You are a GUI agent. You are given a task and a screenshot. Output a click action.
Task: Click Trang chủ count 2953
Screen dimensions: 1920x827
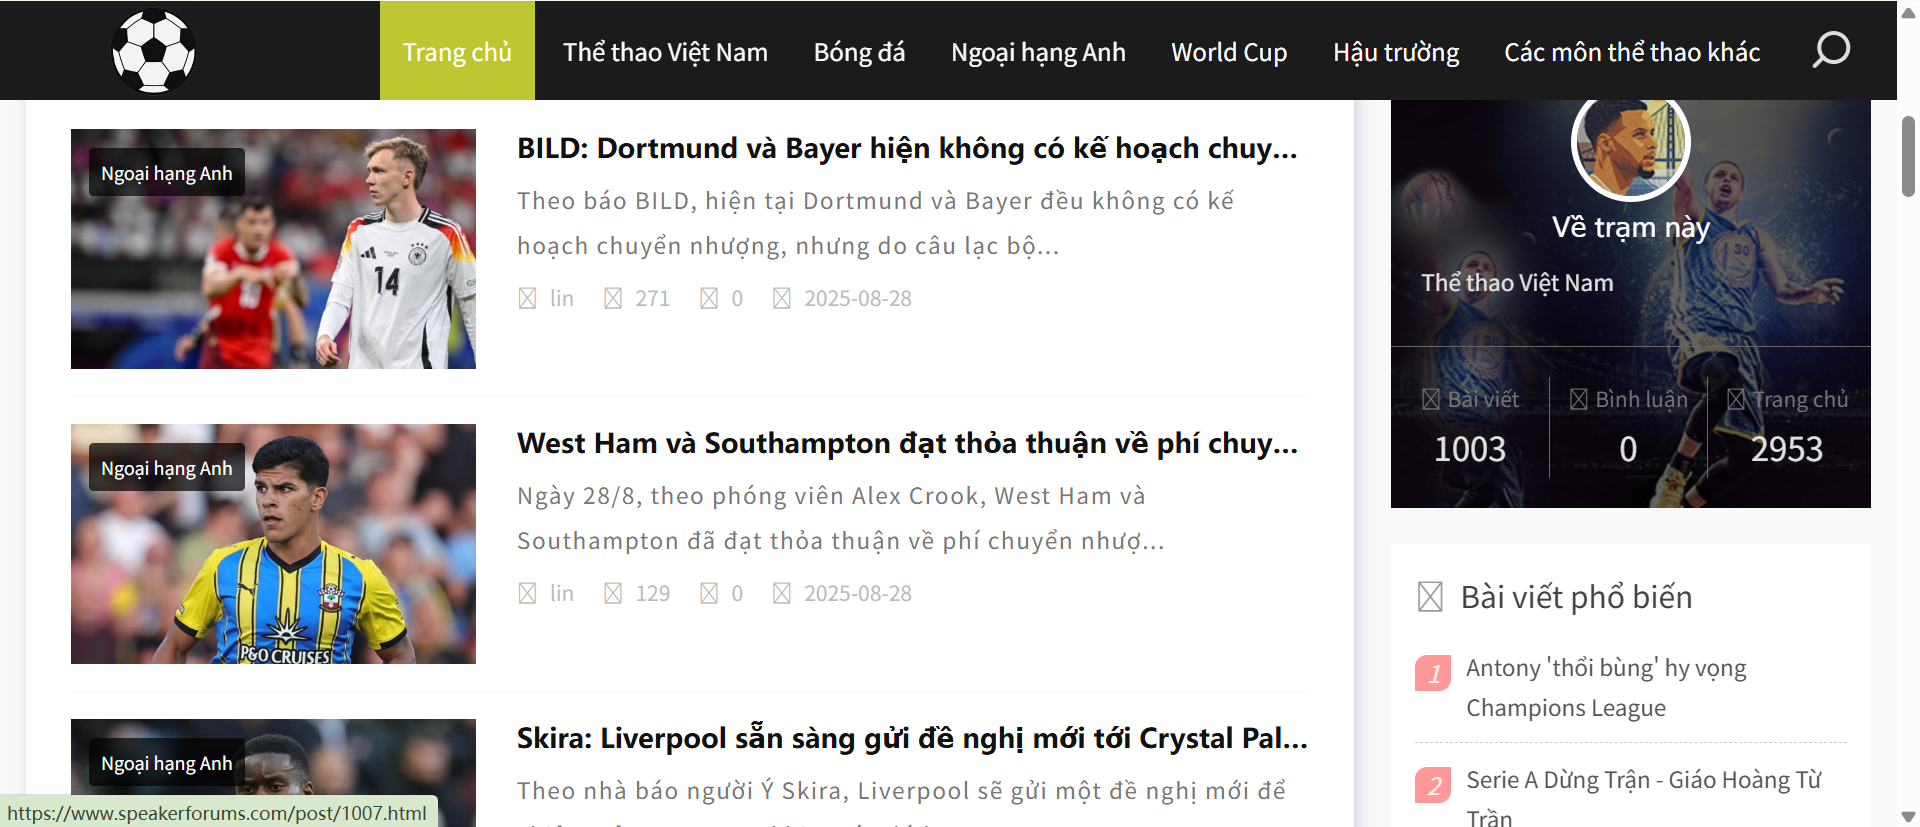coord(1787,449)
